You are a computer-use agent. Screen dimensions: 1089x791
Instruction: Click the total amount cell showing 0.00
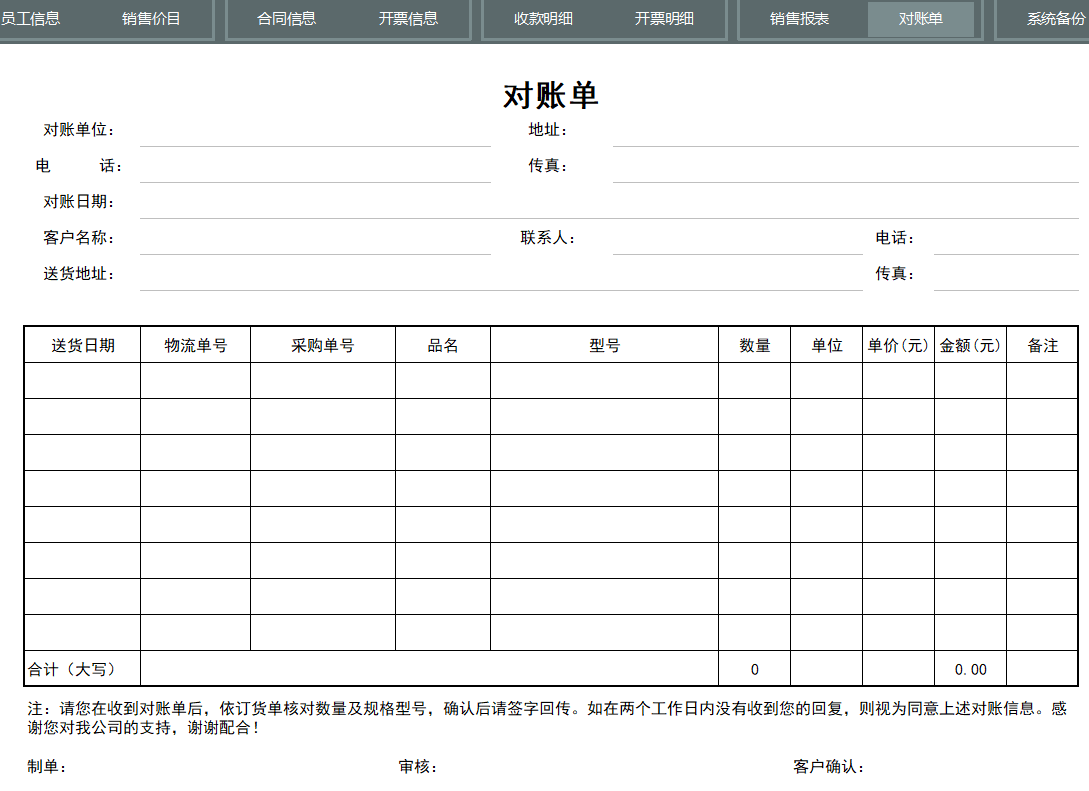(x=970, y=669)
